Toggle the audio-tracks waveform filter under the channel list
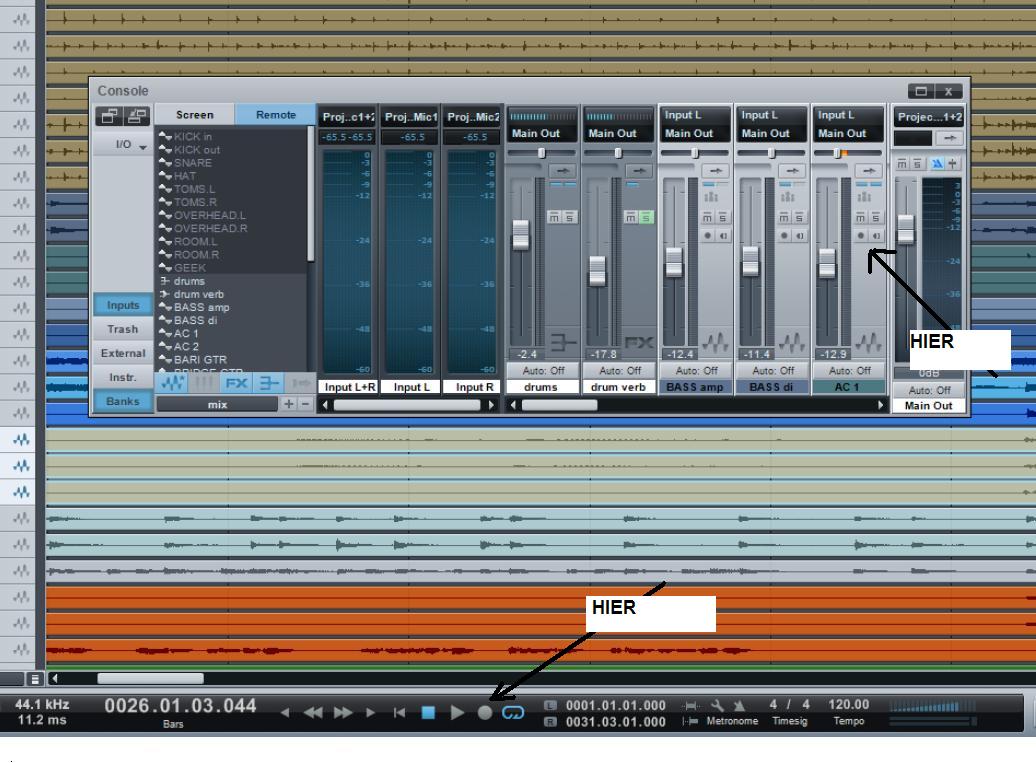The width and height of the screenshot is (1036, 763). pos(172,382)
